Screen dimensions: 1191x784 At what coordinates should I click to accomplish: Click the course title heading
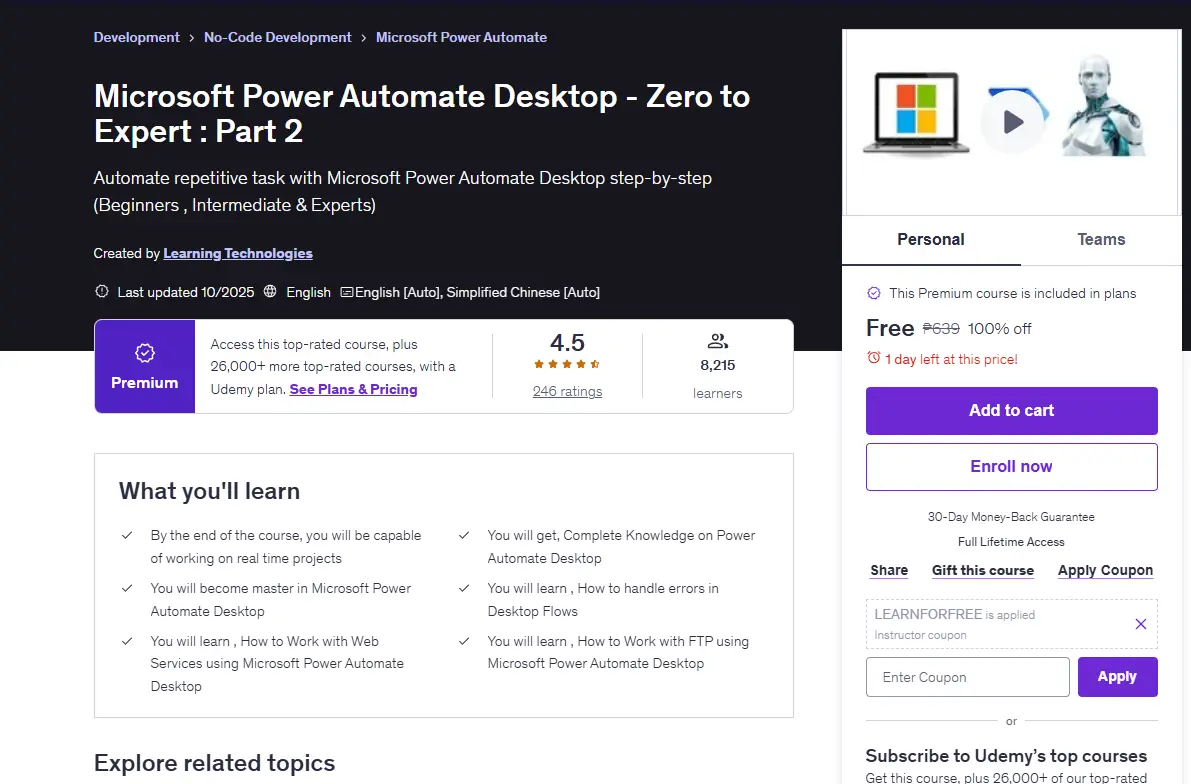coord(422,114)
